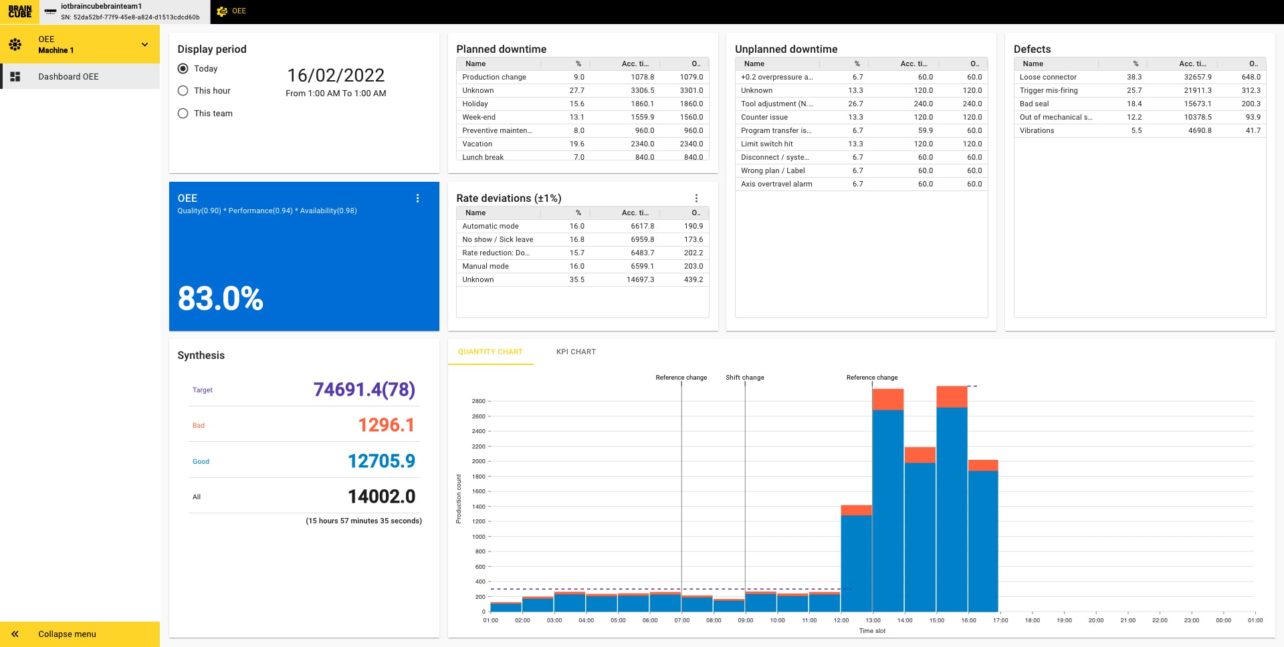Select the QUANTITY CHART tab
Image resolution: width=1284 pixels, height=647 pixels.
(490, 352)
